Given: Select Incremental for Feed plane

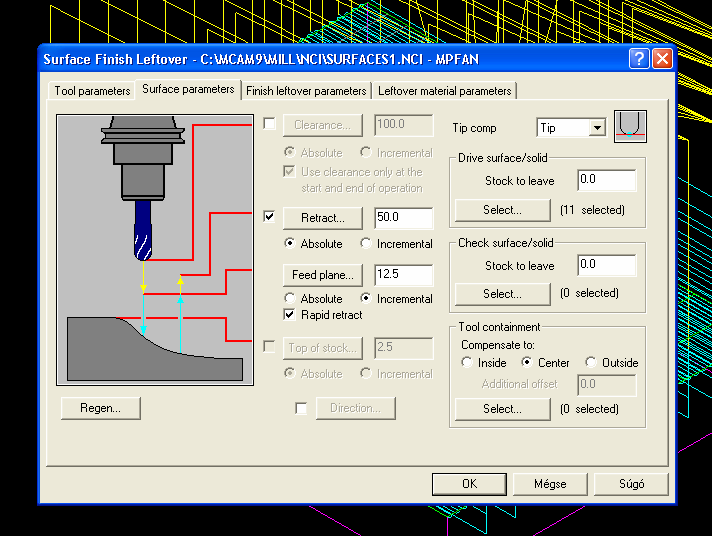Looking at the screenshot, I should (366, 298).
